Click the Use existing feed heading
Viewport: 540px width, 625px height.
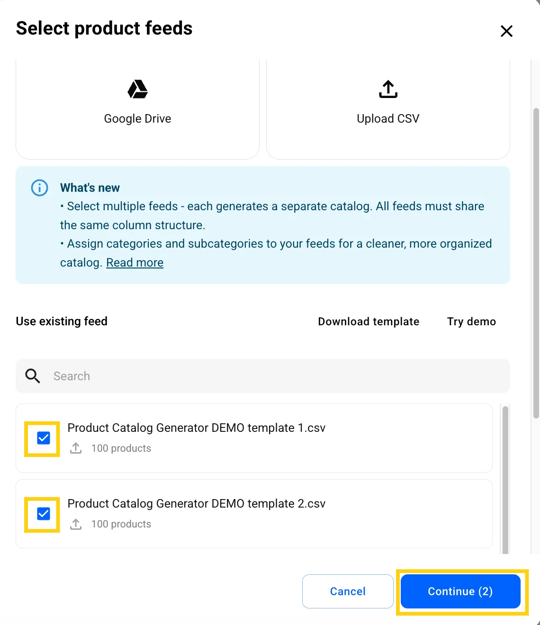(62, 321)
